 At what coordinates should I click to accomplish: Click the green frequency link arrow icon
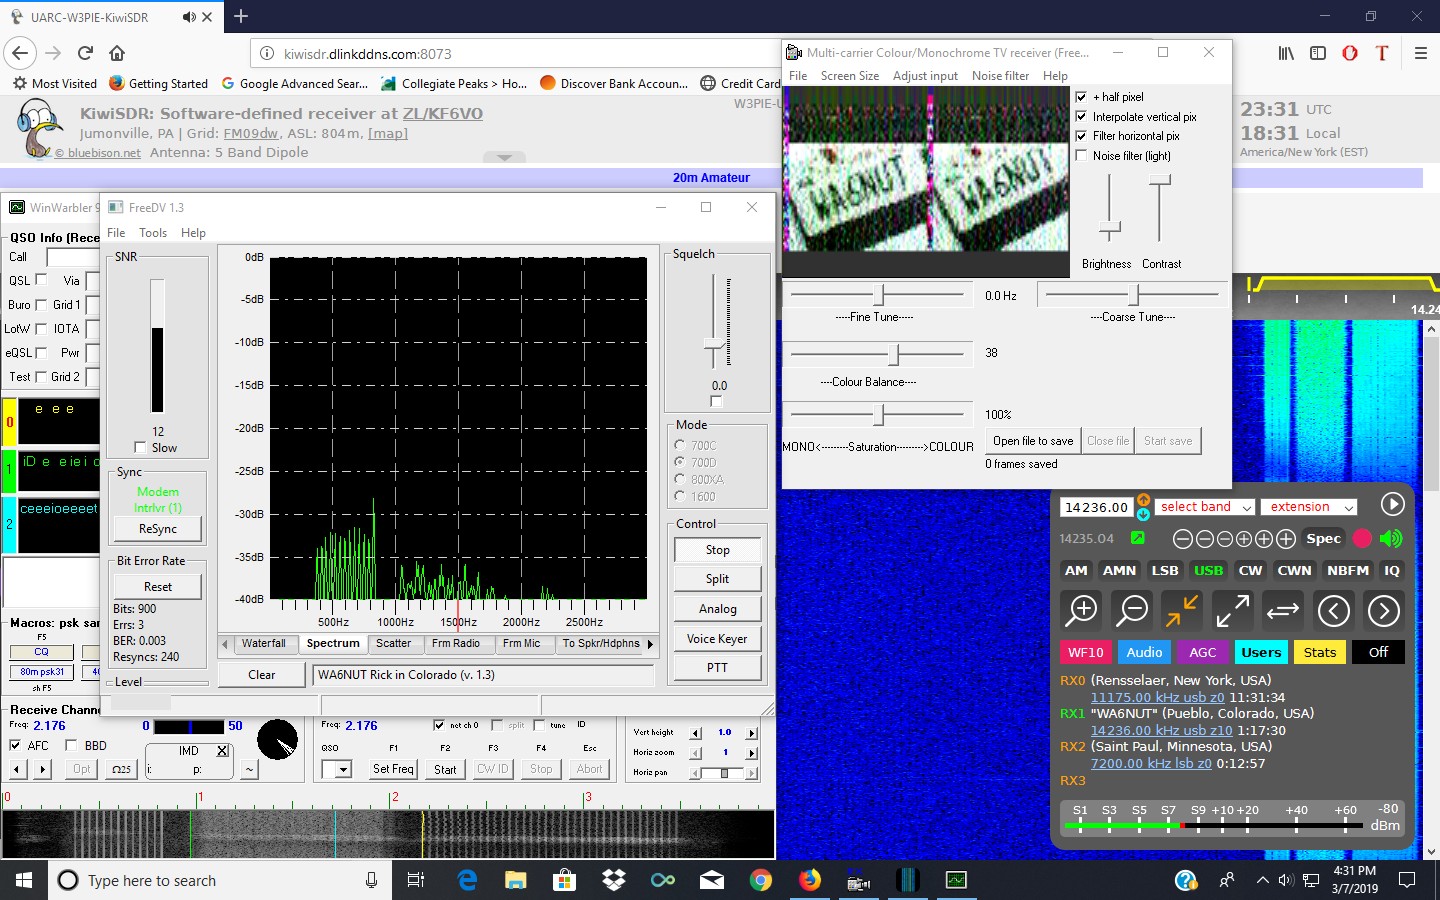click(x=1137, y=538)
